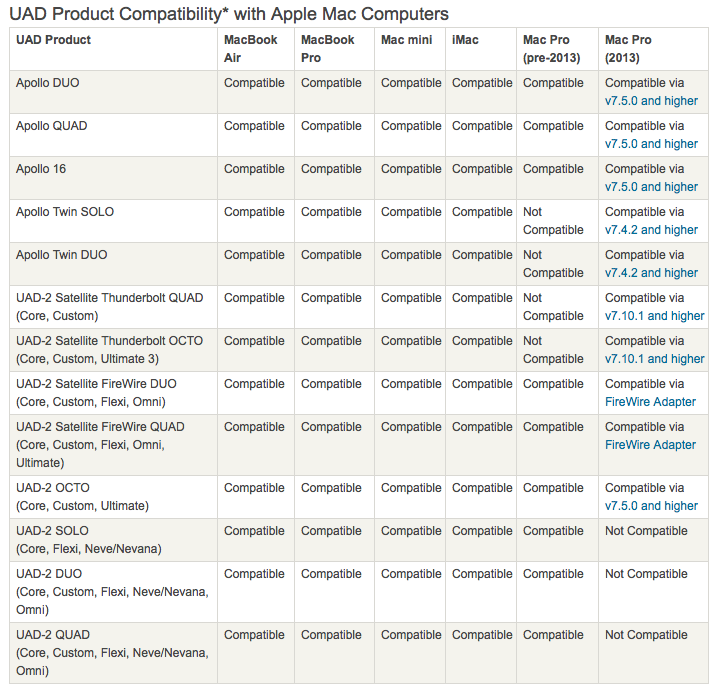The width and height of the screenshot is (719, 691).
Task: Open v7.5.0 link in UAD-2 OCTO row
Action: point(651,506)
